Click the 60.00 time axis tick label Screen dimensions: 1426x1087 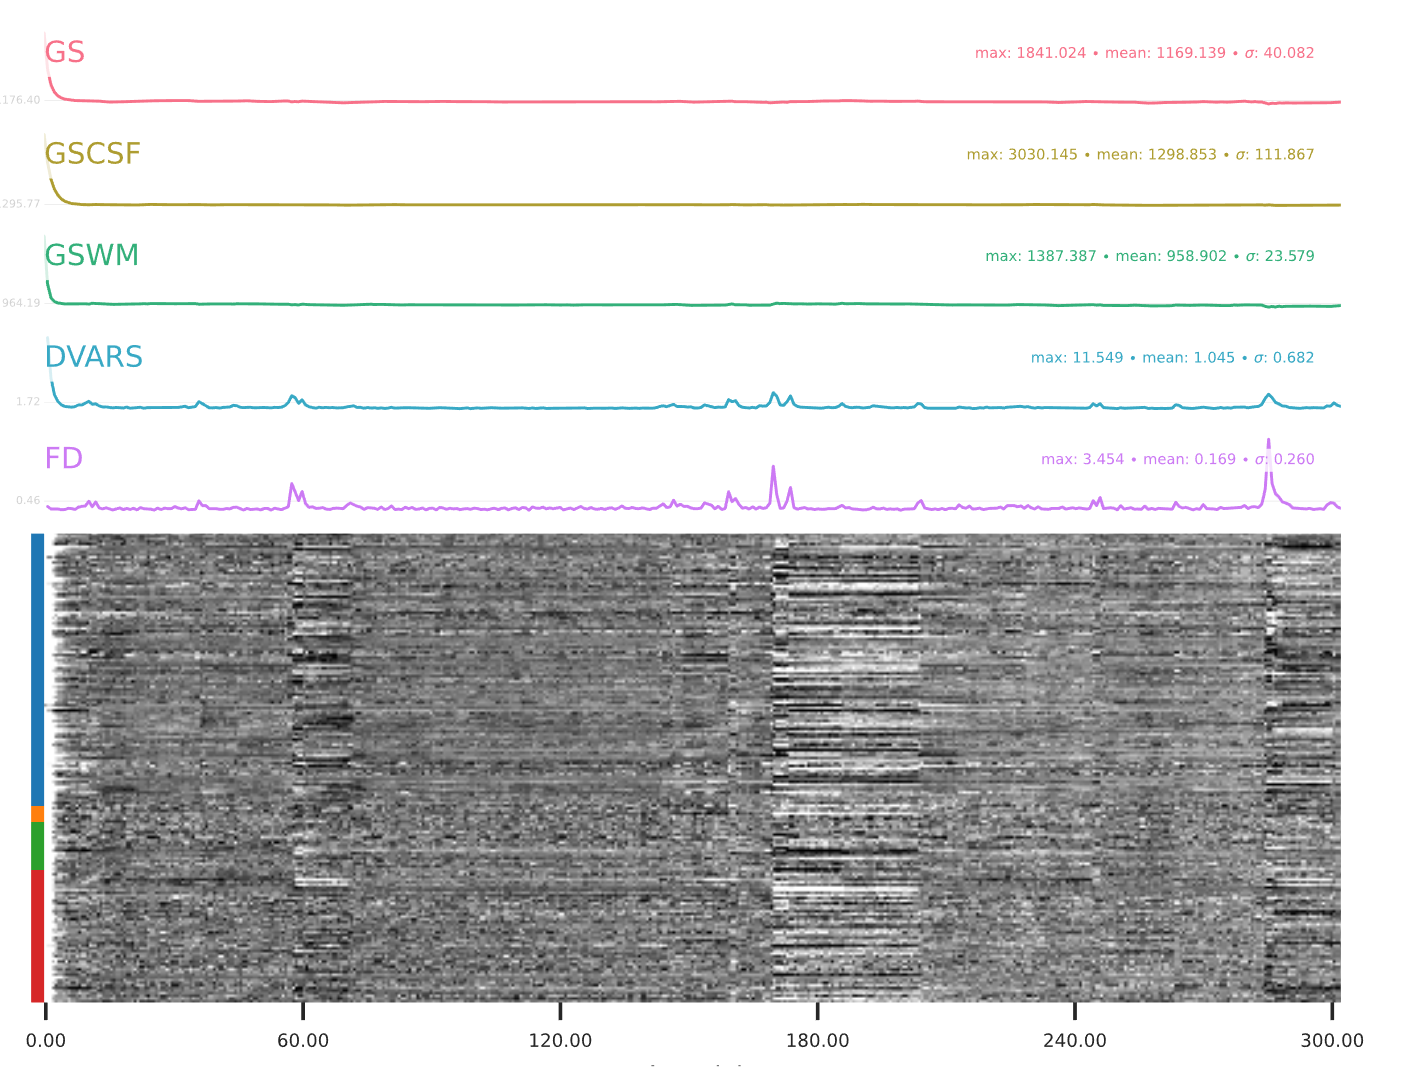click(x=303, y=1041)
